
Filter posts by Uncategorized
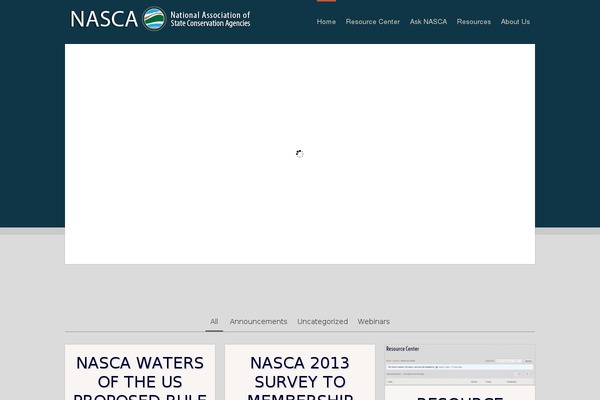click(x=323, y=322)
